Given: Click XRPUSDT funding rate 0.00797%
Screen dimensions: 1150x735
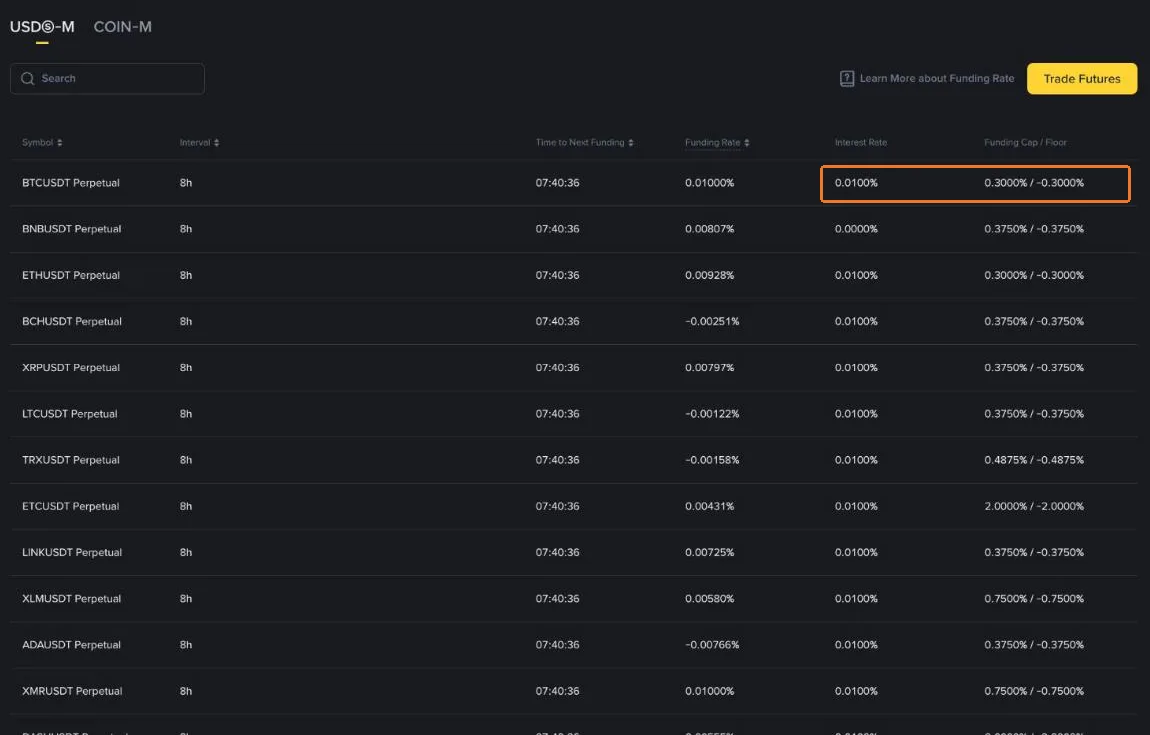Looking at the screenshot, I should click(x=709, y=368).
